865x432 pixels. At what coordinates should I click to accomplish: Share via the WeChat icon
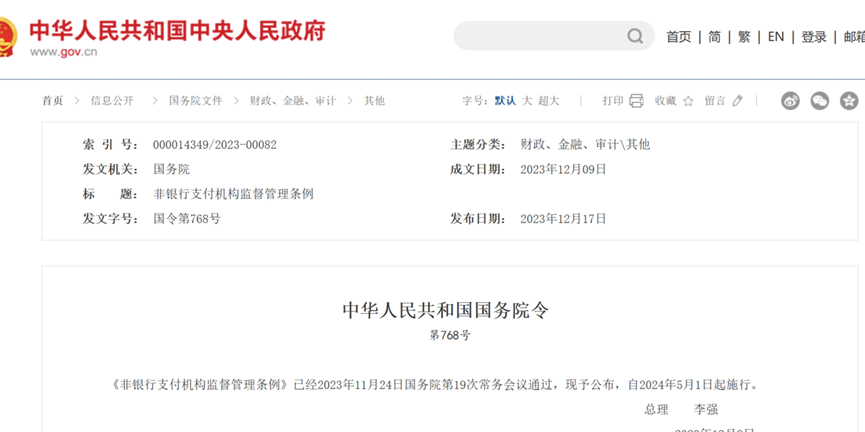click(820, 100)
